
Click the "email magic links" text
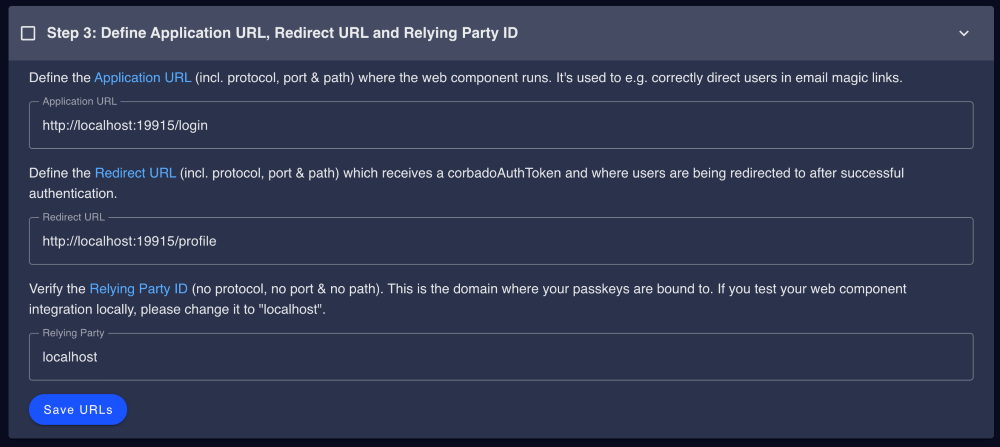845,77
